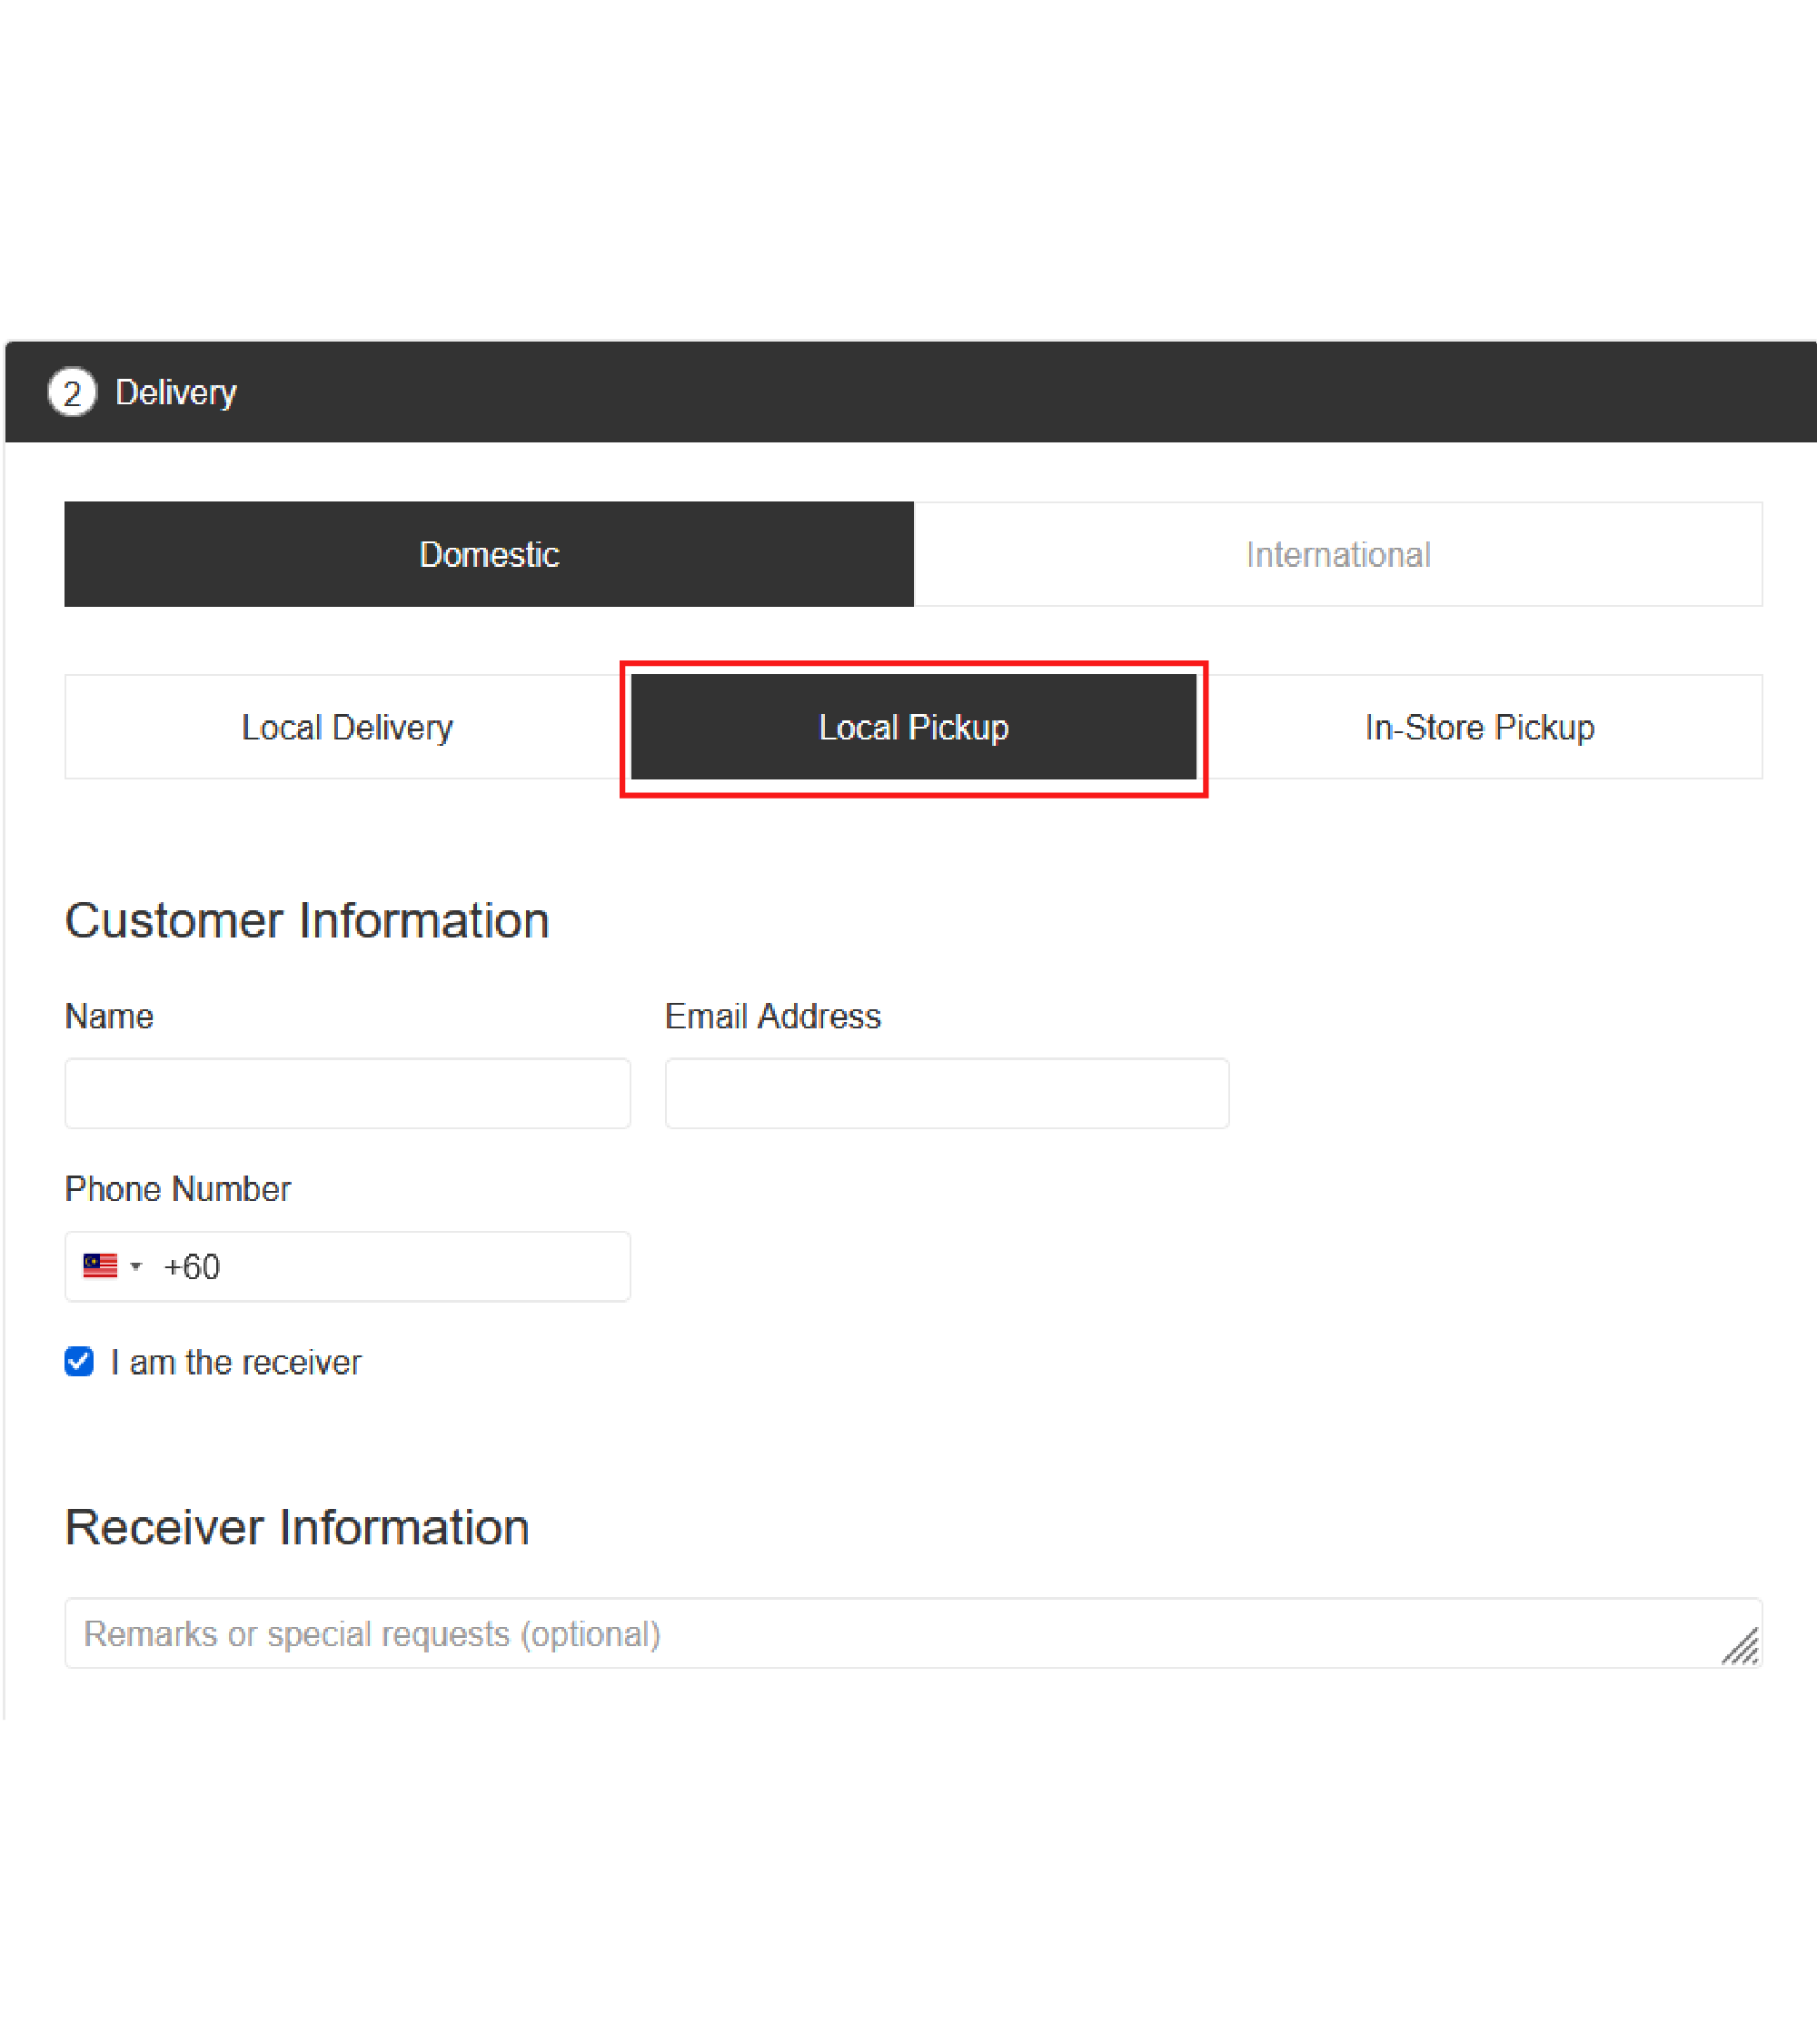Image resolution: width=1817 pixels, height=2044 pixels.
Task: Click the 'Receiver Information' heading
Action: (297, 1527)
